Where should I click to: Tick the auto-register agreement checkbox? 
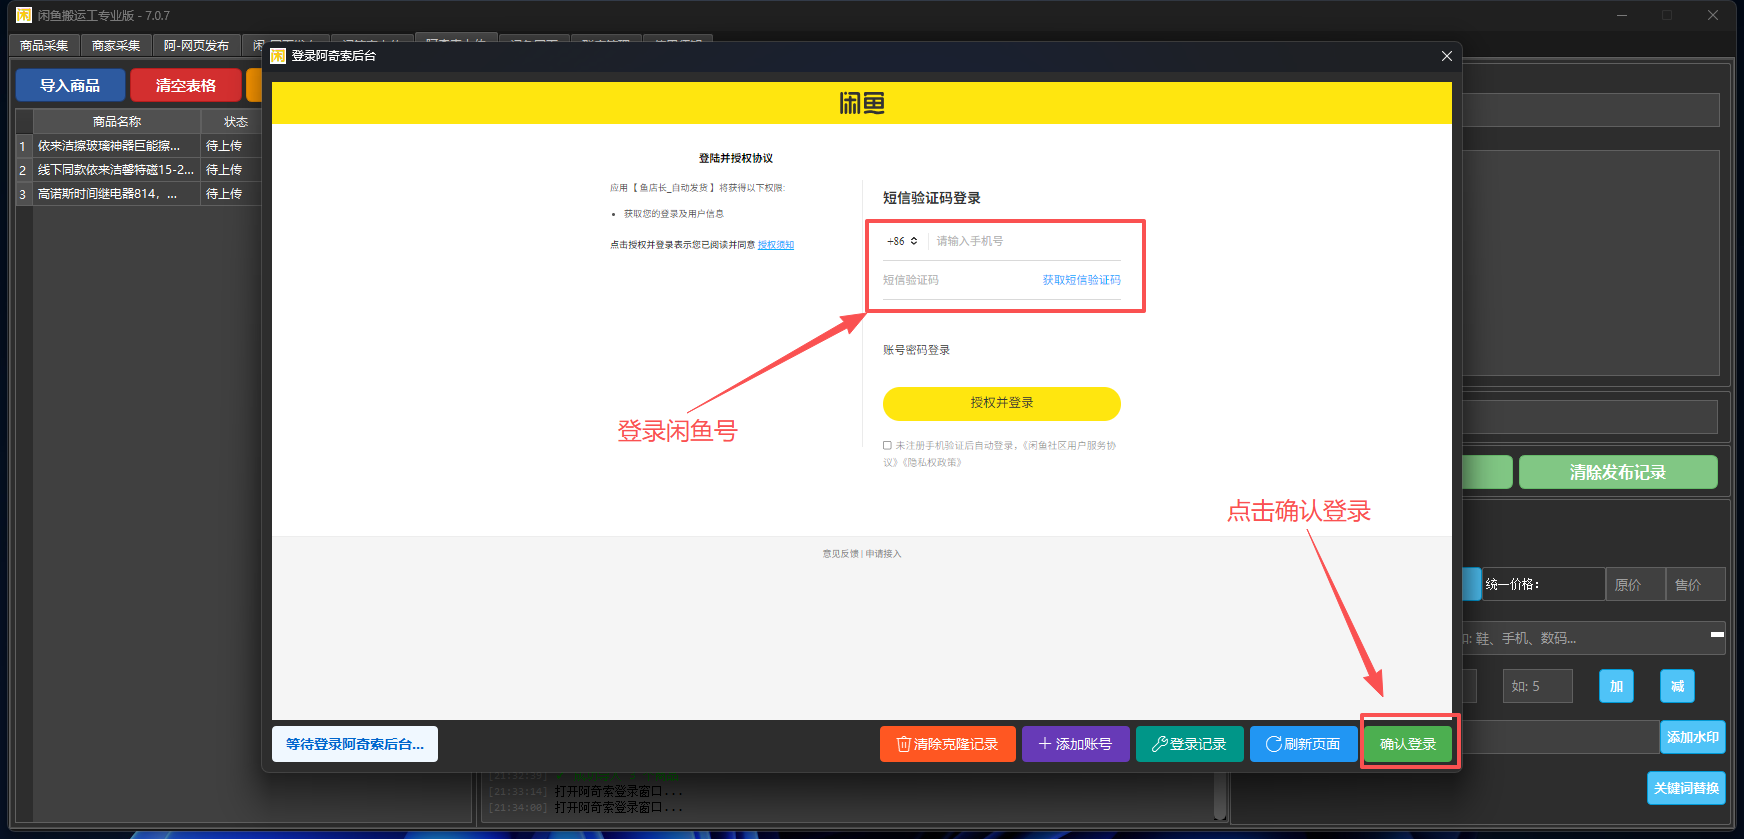pyautogui.click(x=887, y=446)
